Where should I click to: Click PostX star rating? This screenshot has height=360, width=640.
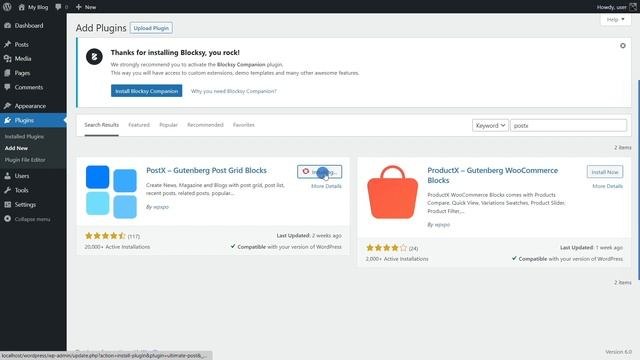(105, 236)
